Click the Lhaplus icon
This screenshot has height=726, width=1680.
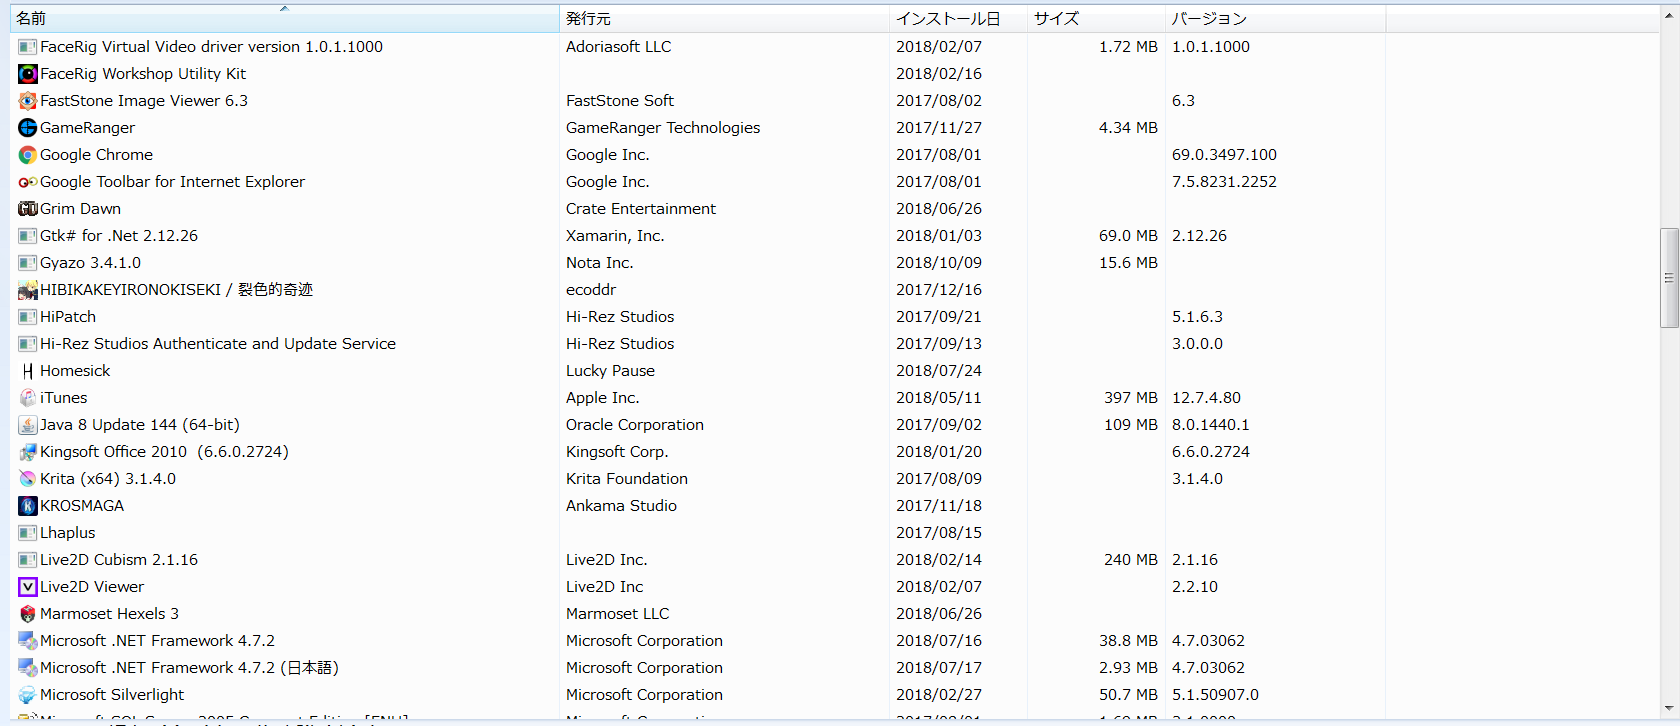click(28, 533)
